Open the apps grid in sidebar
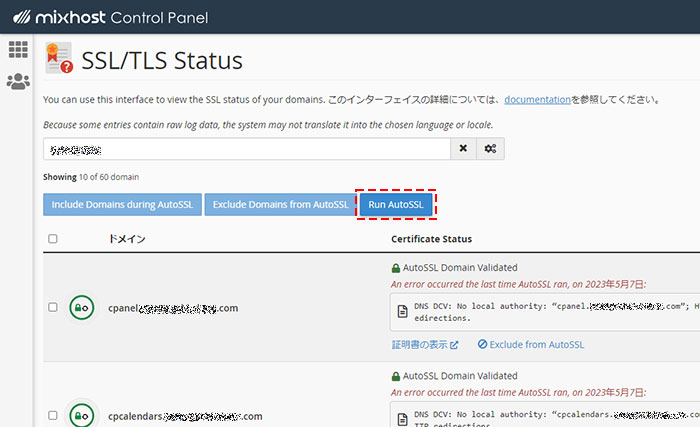The image size is (700, 427). pyautogui.click(x=18, y=49)
